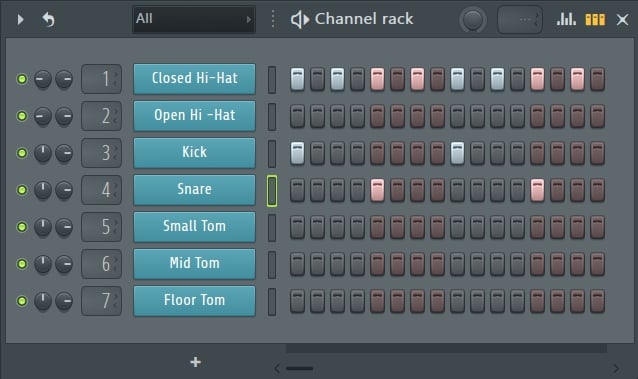Mute the Closed Hi-Hat channel
Screen dimensions: 638x379
point(22,79)
